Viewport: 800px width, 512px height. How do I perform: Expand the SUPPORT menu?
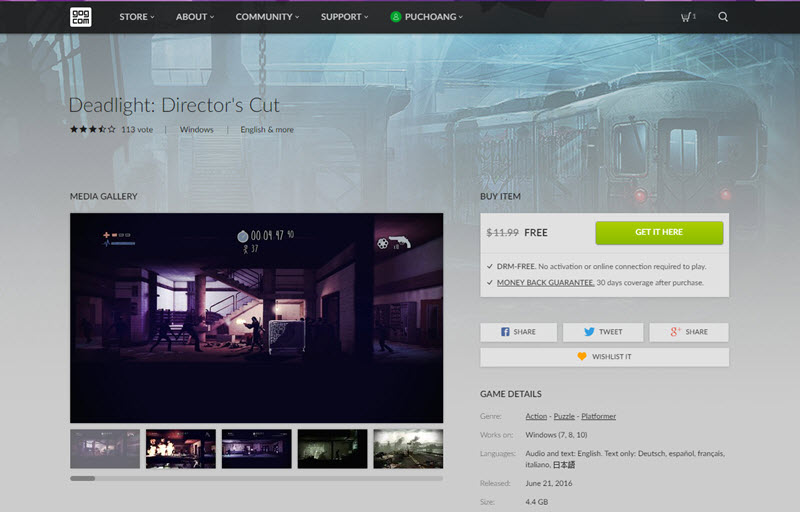tap(344, 17)
